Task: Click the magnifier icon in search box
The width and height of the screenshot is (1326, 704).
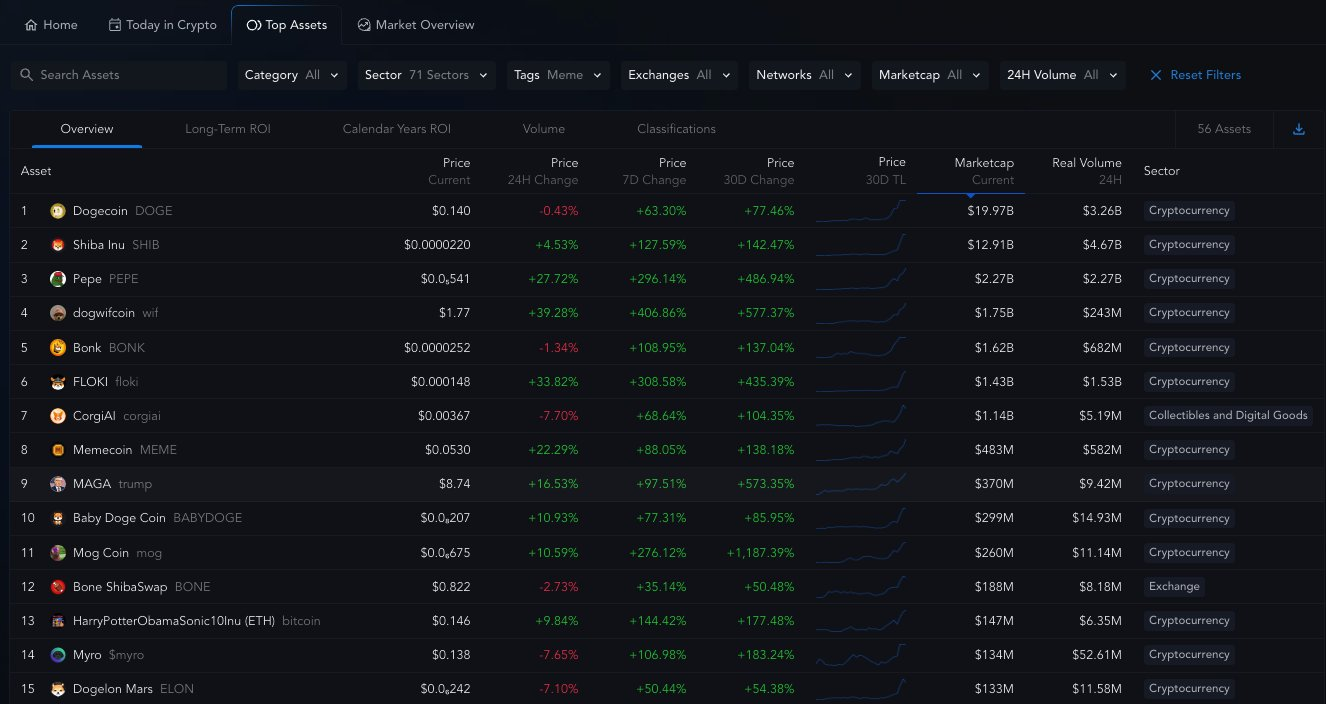Action: [26, 75]
